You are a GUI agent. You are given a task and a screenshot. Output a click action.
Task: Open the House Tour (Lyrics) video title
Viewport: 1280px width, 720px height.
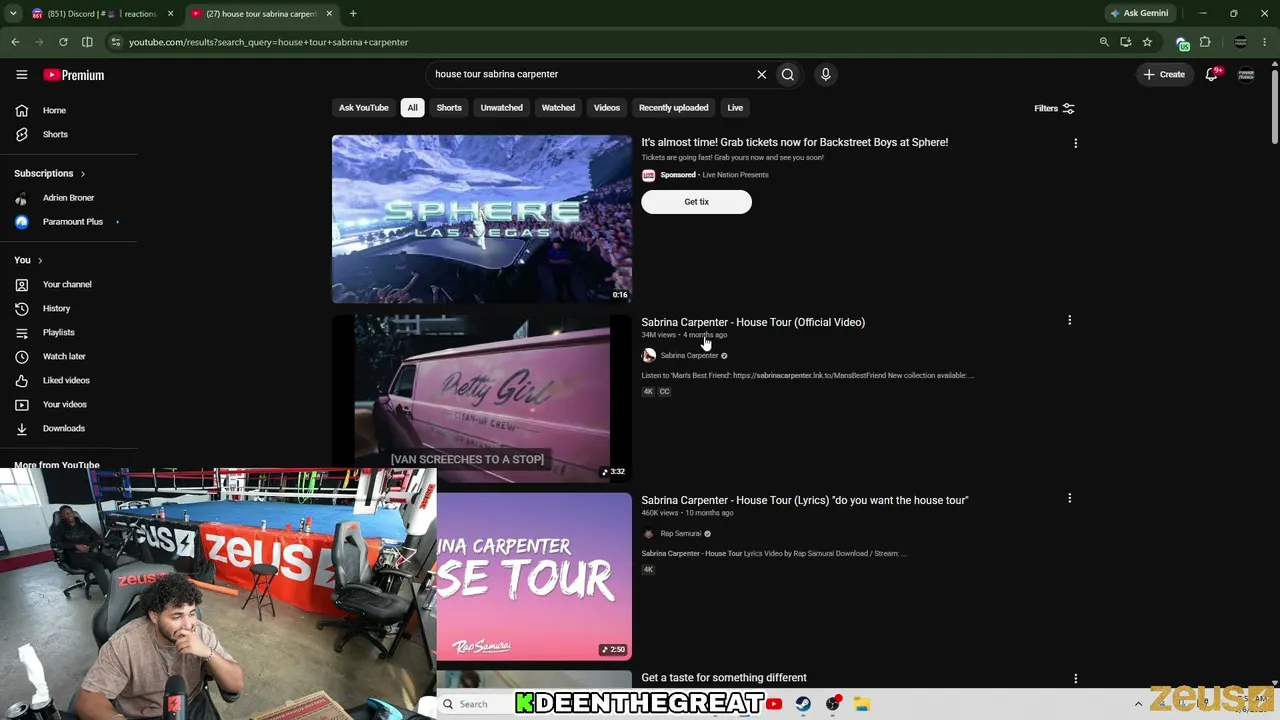[x=805, y=500]
